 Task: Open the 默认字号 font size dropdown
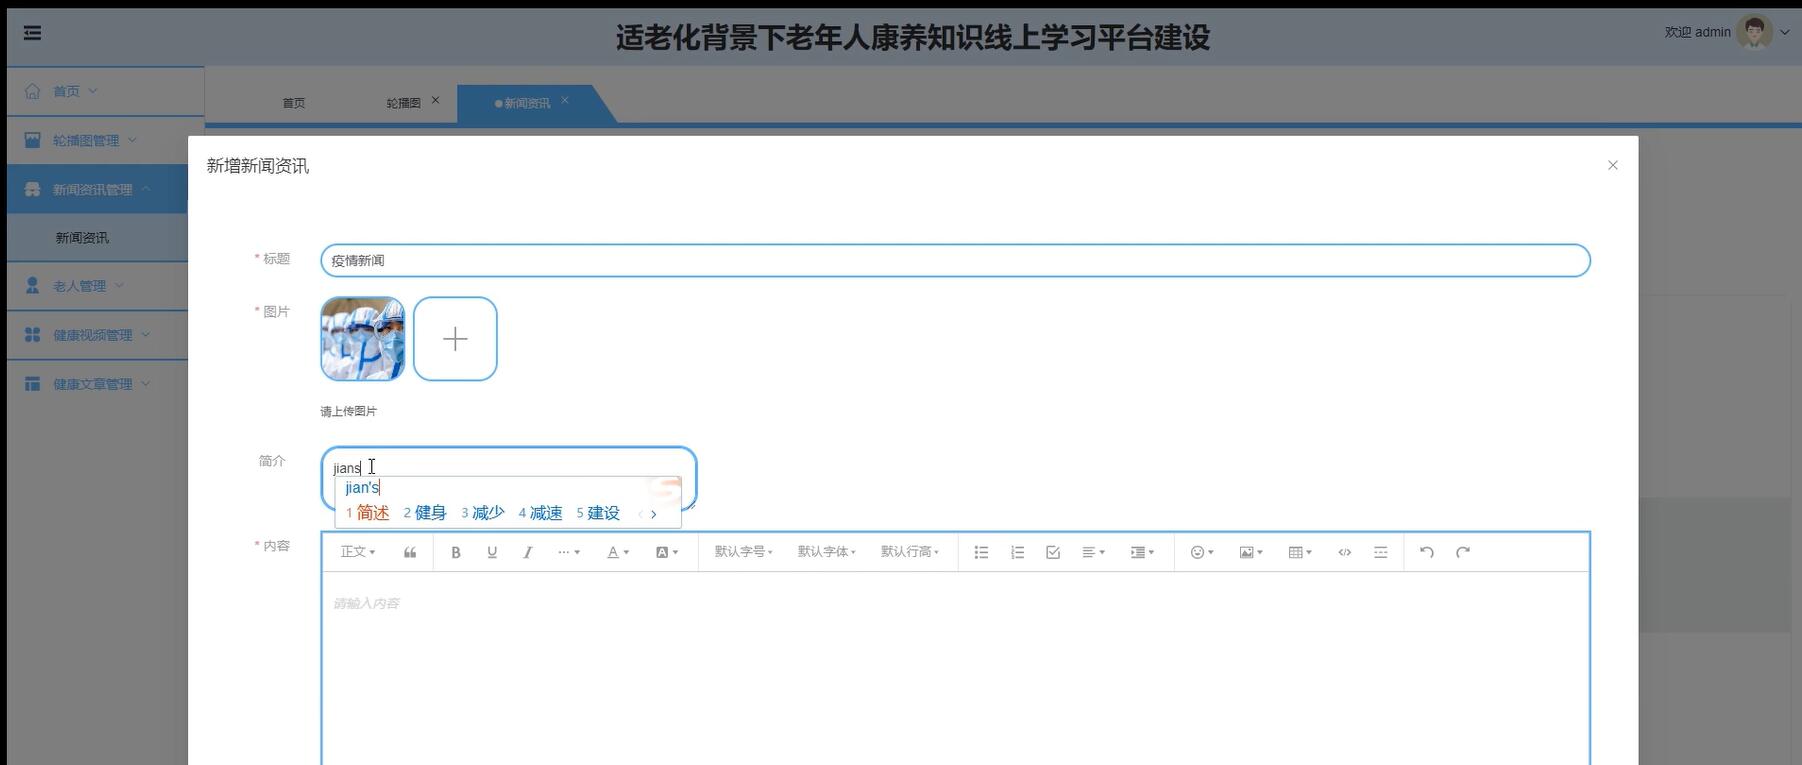pyautogui.click(x=743, y=552)
